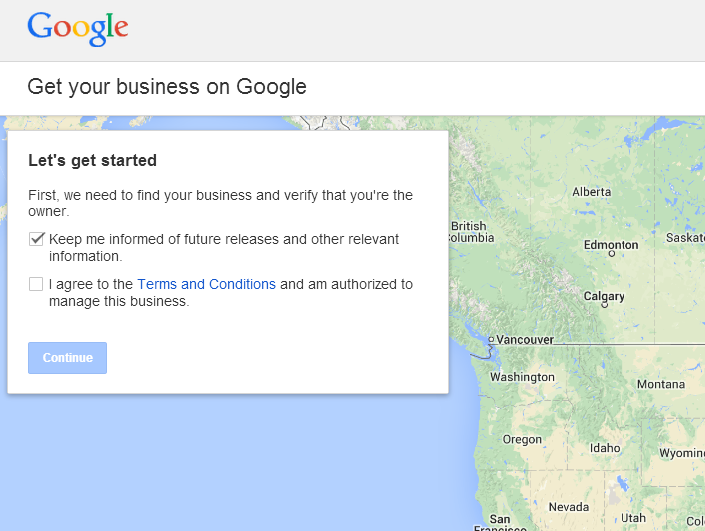Click the British Columbia map label

(x=471, y=232)
